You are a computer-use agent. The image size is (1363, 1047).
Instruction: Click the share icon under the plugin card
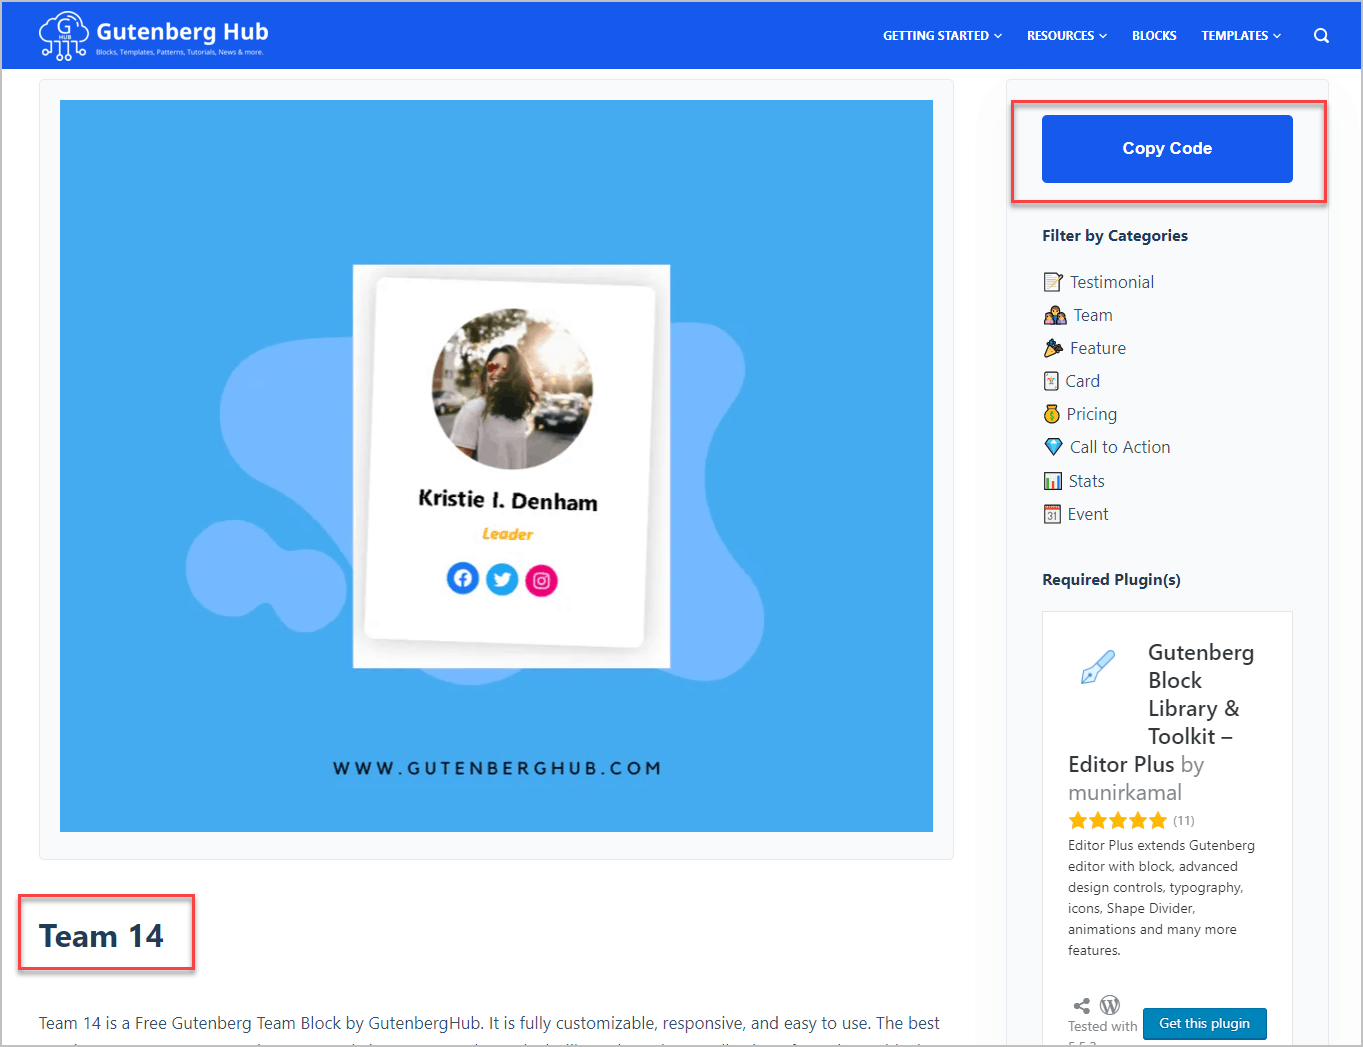pyautogui.click(x=1081, y=1005)
